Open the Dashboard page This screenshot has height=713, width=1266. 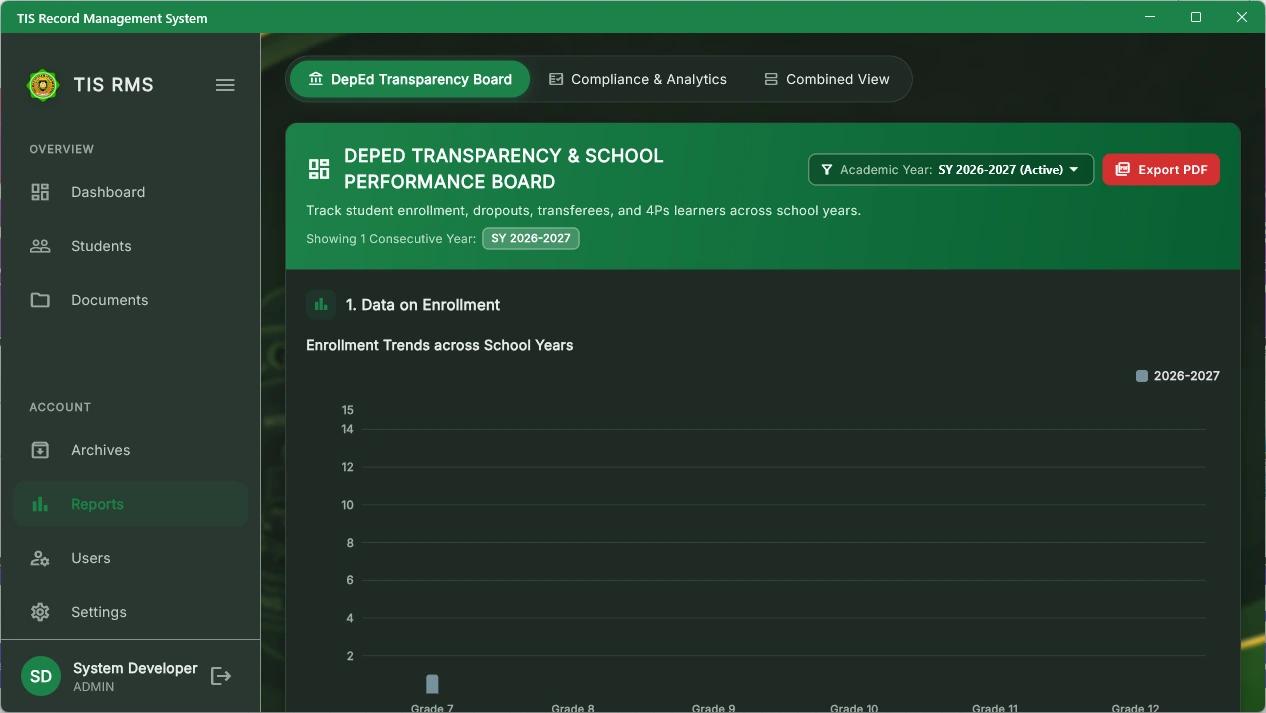[x=130, y=192]
